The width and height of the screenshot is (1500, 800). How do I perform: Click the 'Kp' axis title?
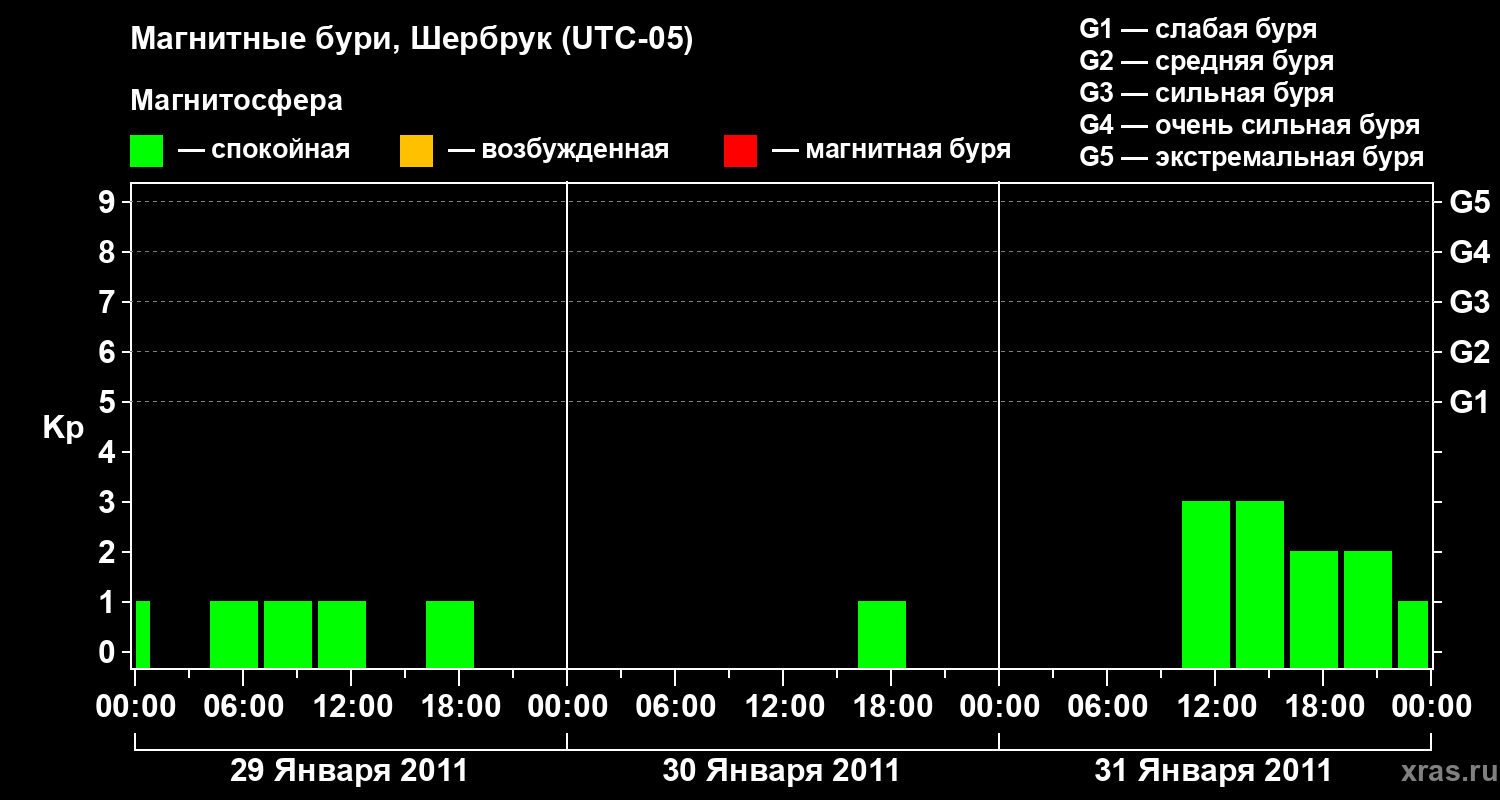[63, 427]
